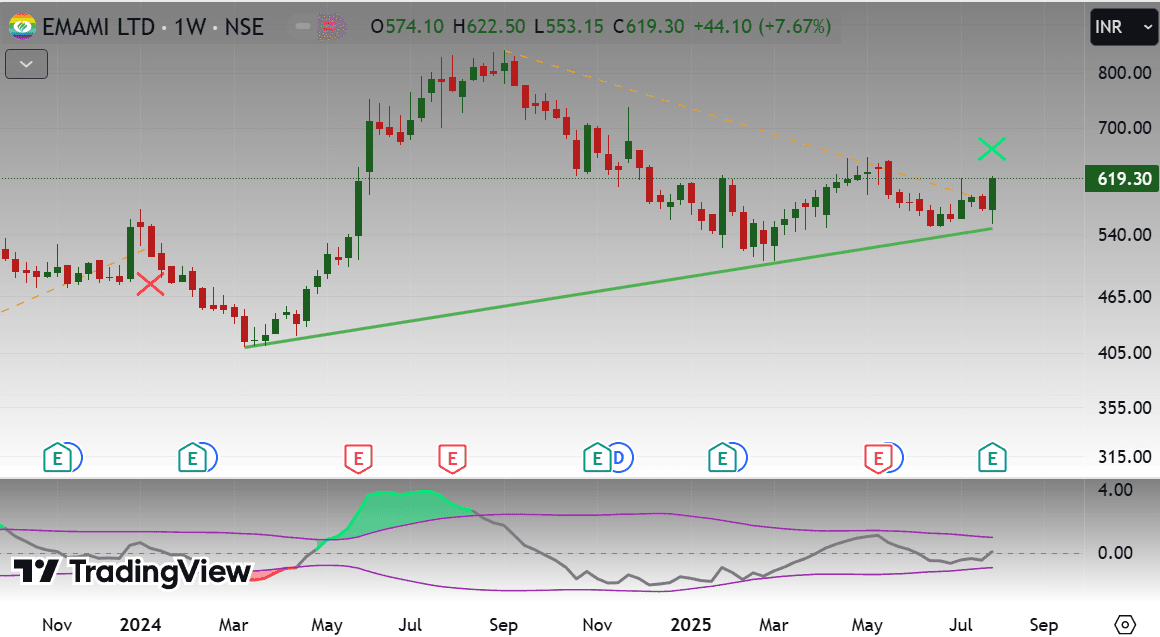Click the 700.00 price scale label

(1124, 128)
